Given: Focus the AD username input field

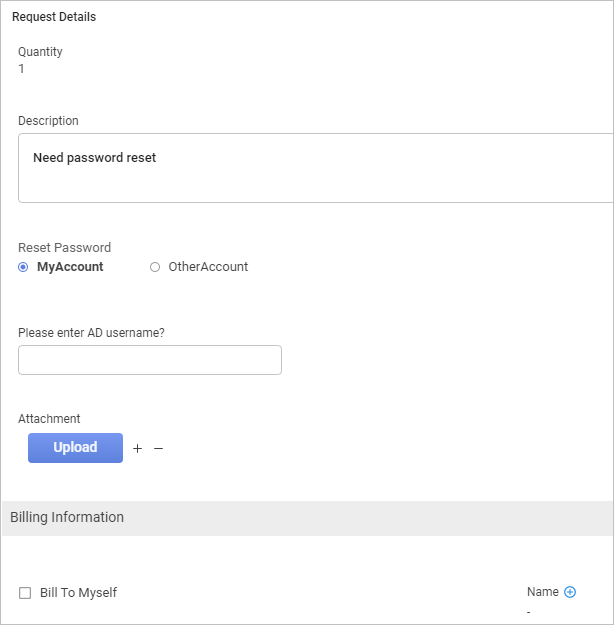Looking at the screenshot, I should tap(150, 360).
